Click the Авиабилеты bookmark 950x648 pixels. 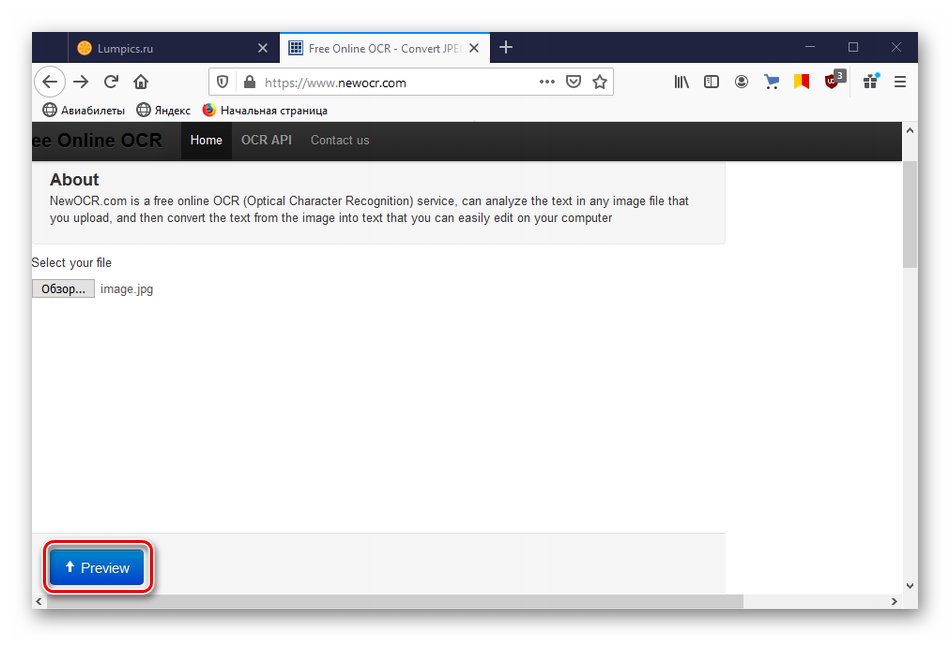[x=84, y=110]
